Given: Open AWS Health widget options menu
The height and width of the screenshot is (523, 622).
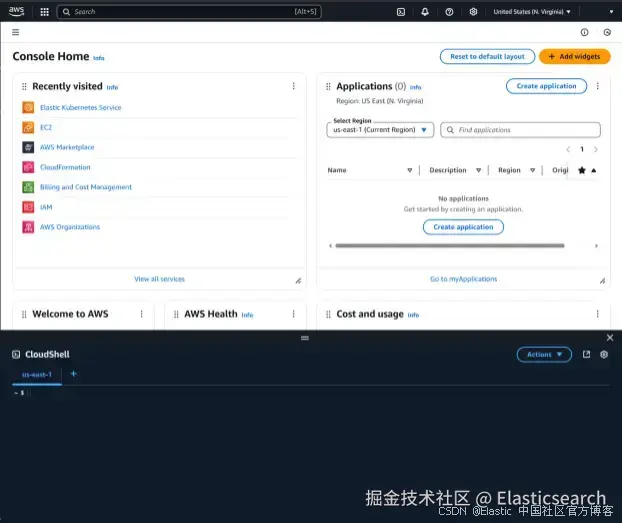Looking at the screenshot, I should point(294,314).
